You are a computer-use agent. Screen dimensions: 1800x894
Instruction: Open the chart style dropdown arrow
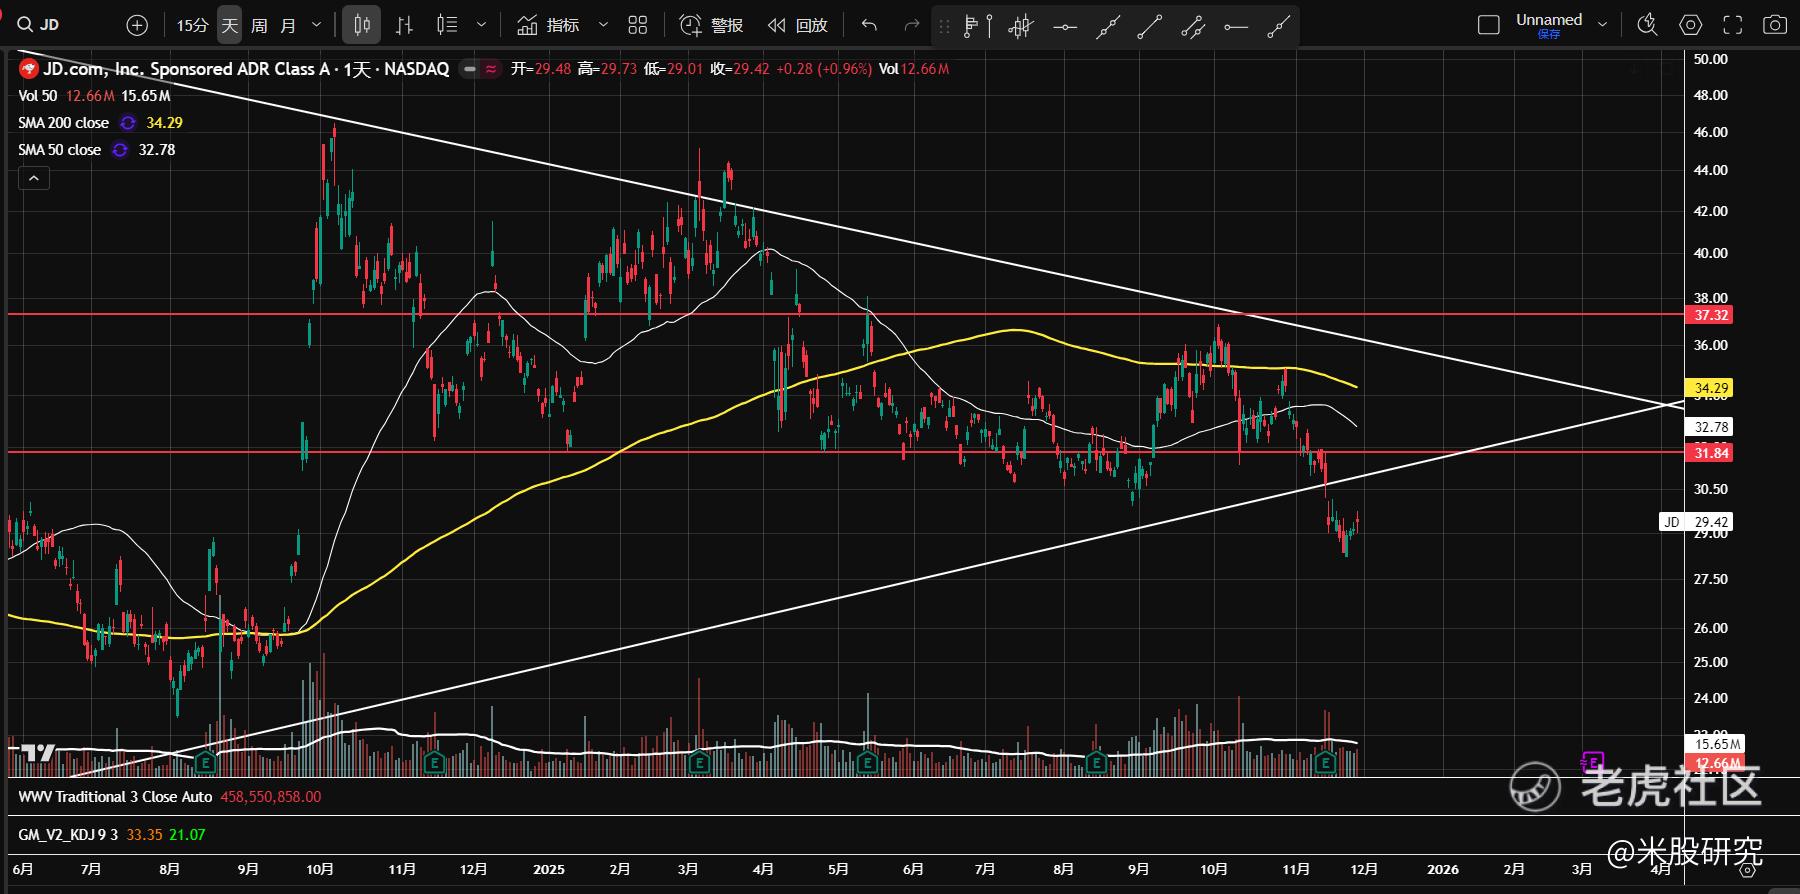pyautogui.click(x=481, y=25)
